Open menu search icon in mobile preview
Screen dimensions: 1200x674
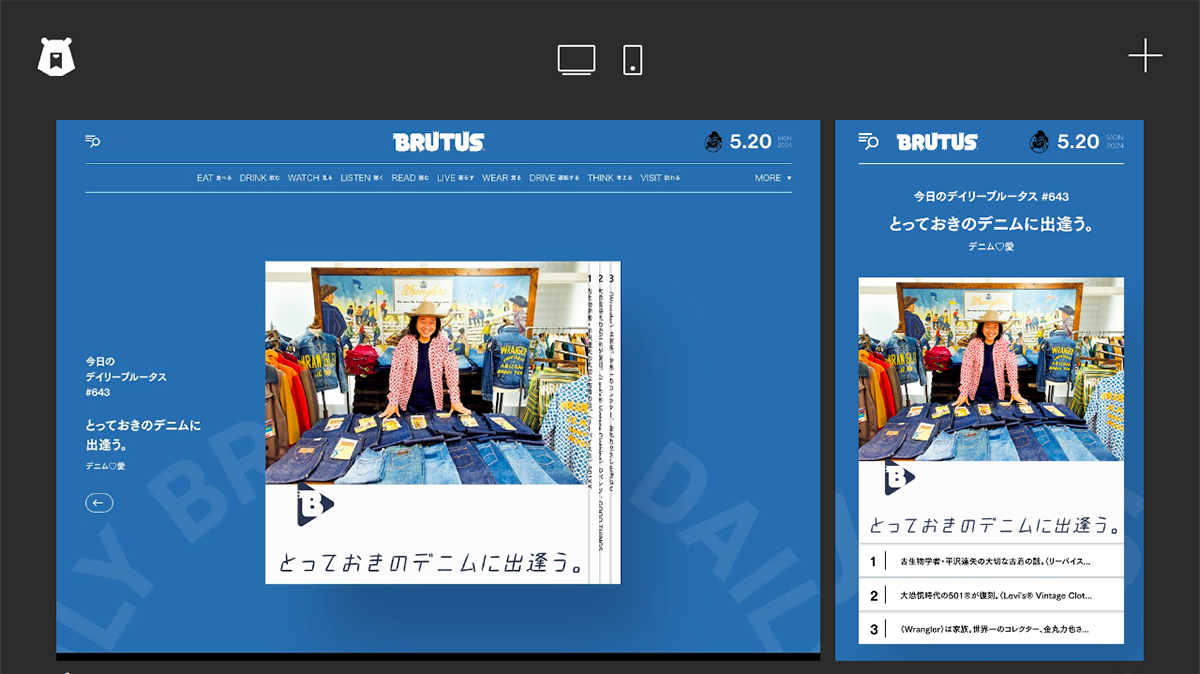pyautogui.click(x=868, y=142)
